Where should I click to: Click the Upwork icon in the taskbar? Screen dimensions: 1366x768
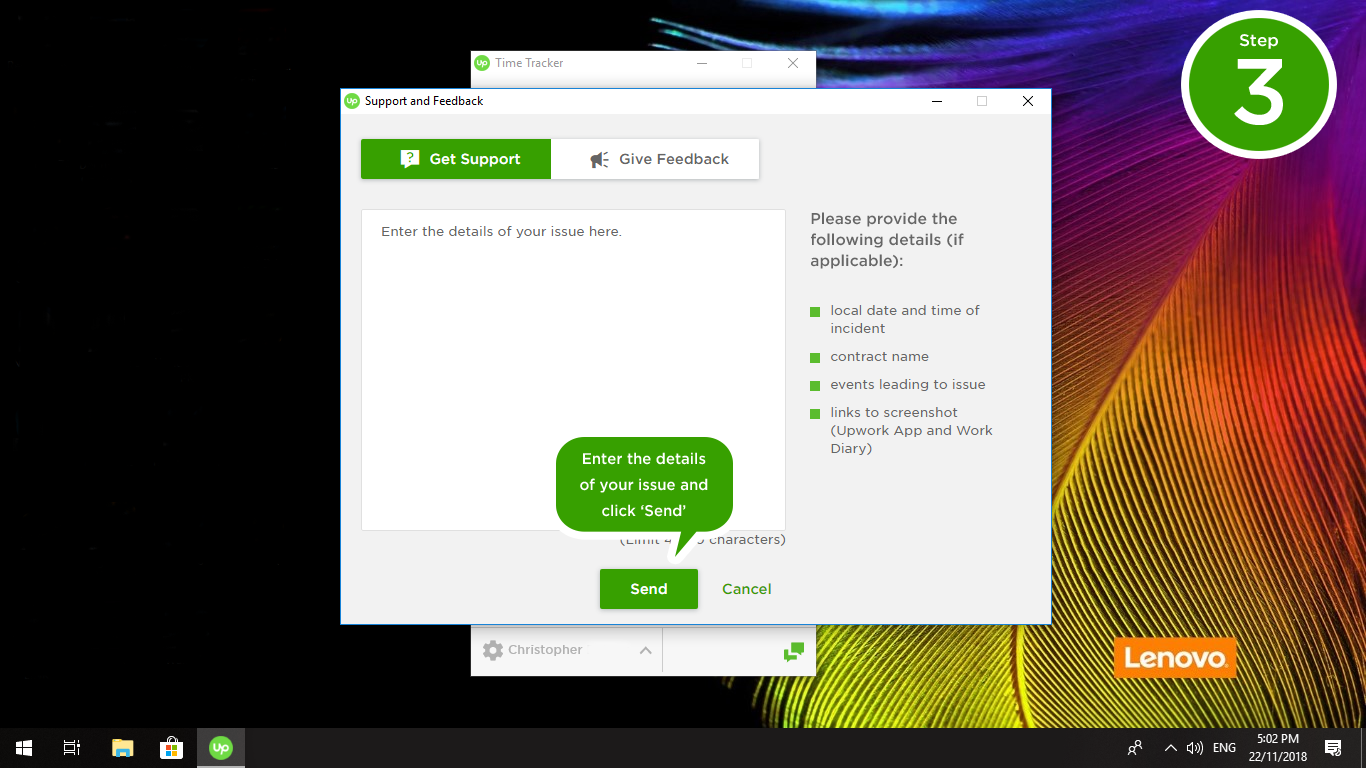click(221, 747)
